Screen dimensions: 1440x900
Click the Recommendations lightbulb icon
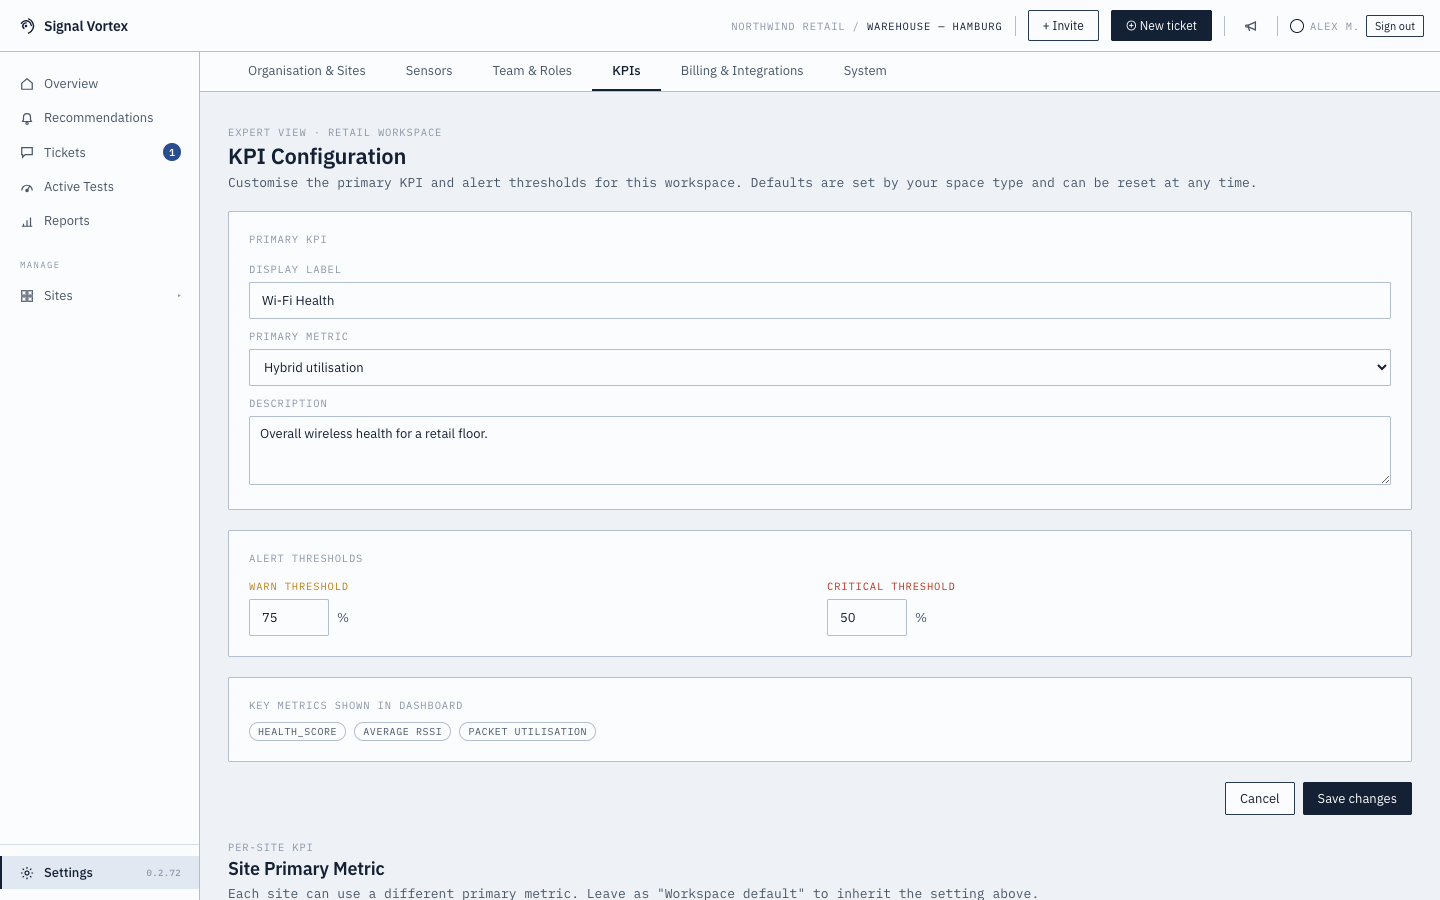(x=27, y=118)
